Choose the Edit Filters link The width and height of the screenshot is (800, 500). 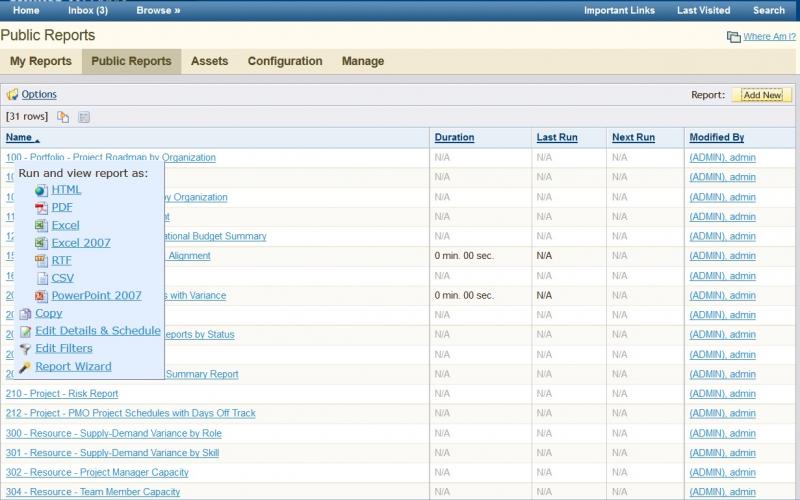(x=64, y=348)
